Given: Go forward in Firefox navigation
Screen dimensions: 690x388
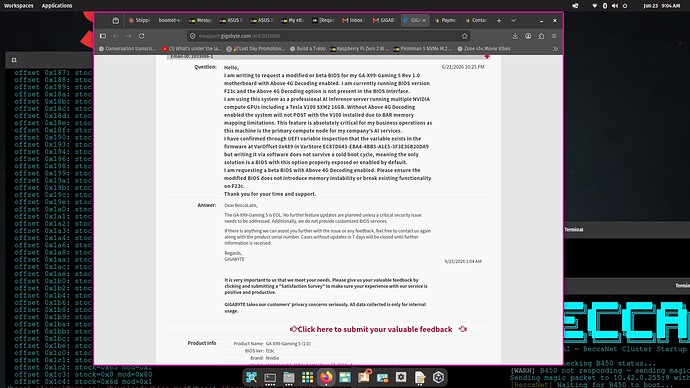Looking at the screenshot, I should pos(128,36).
